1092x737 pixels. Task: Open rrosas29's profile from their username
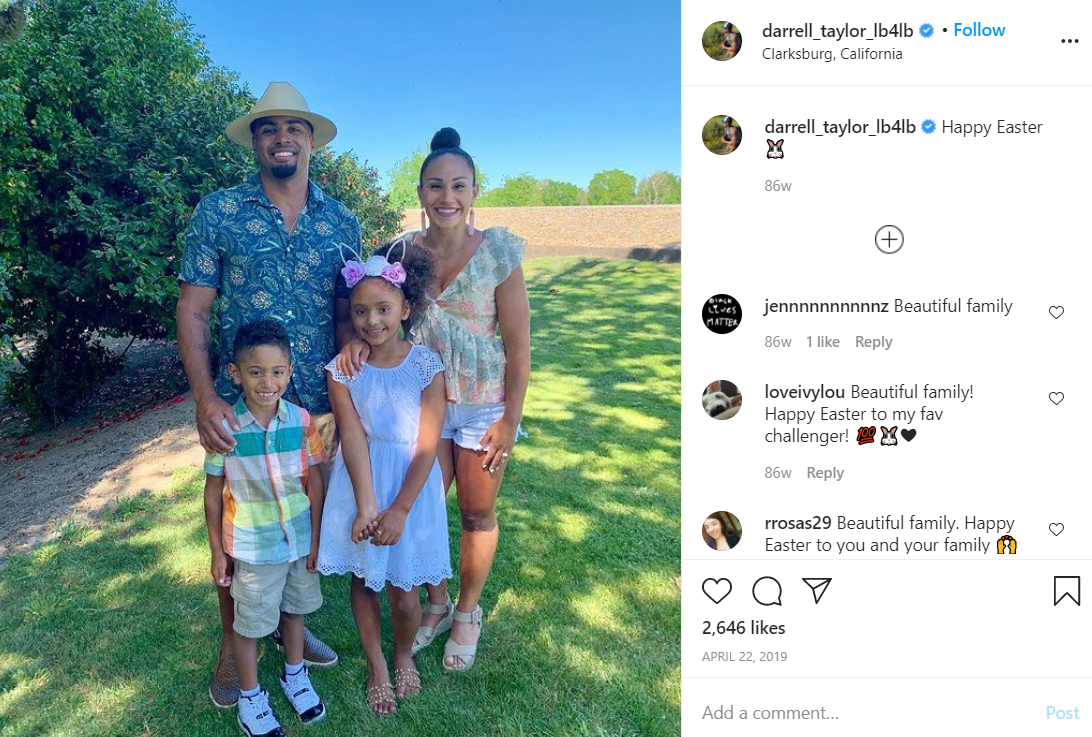pyautogui.click(x=797, y=523)
